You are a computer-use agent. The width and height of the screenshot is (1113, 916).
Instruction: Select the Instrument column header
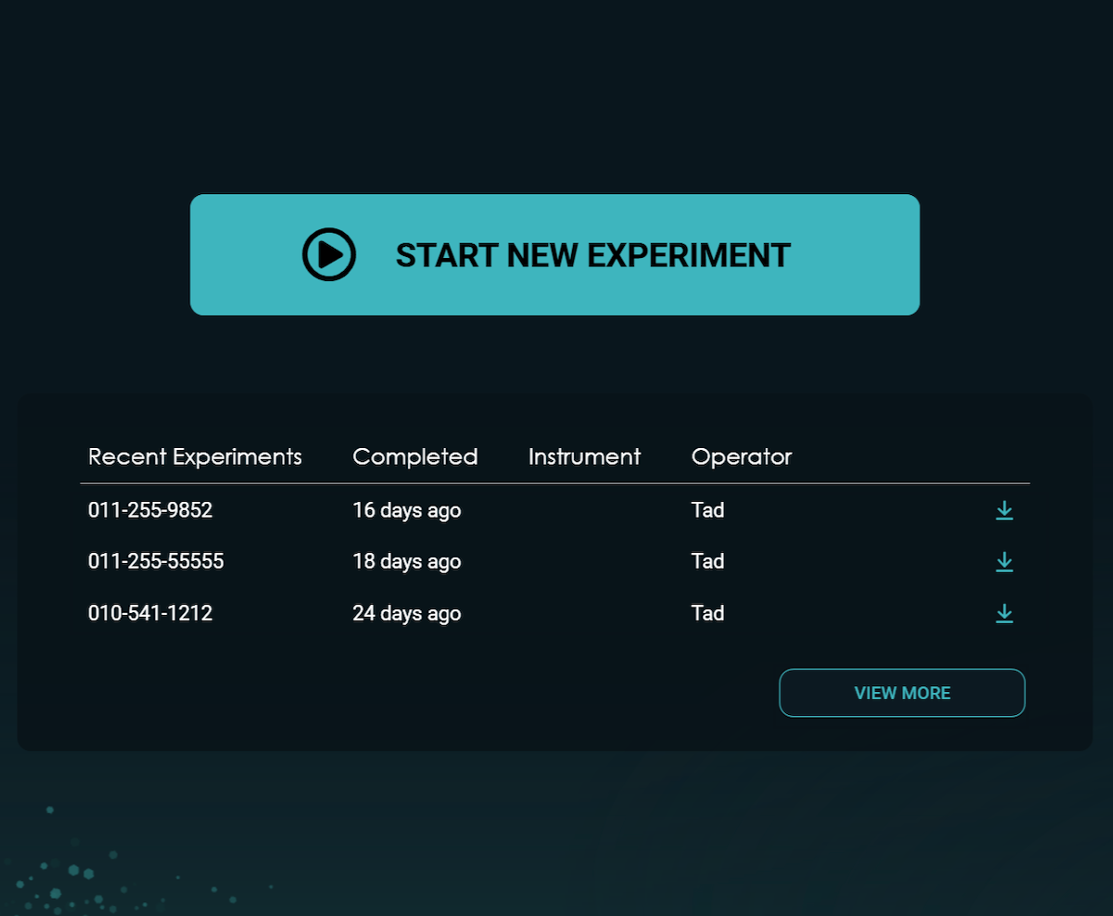click(584, 457)
